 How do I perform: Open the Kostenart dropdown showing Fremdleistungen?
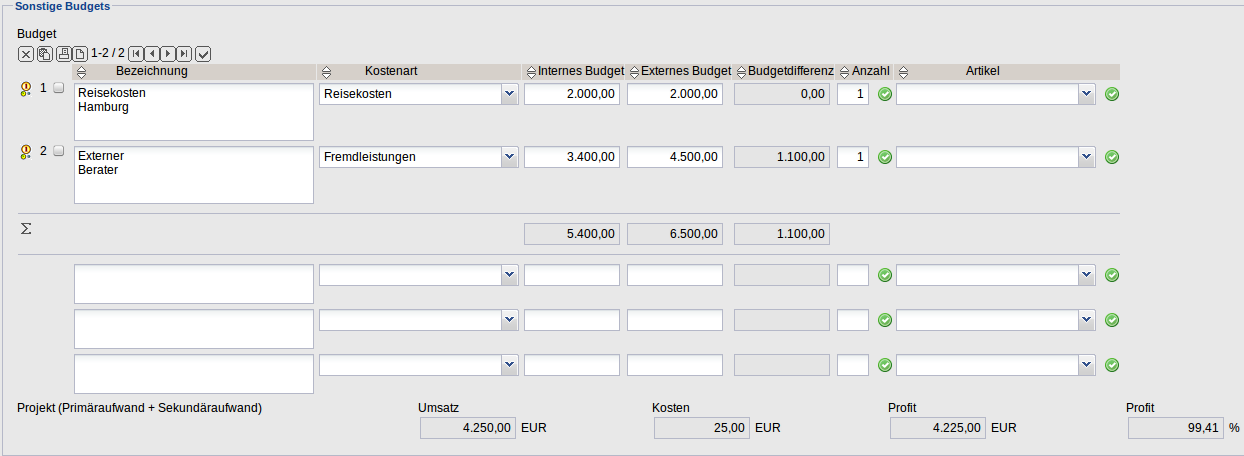(x=509, y=157)
